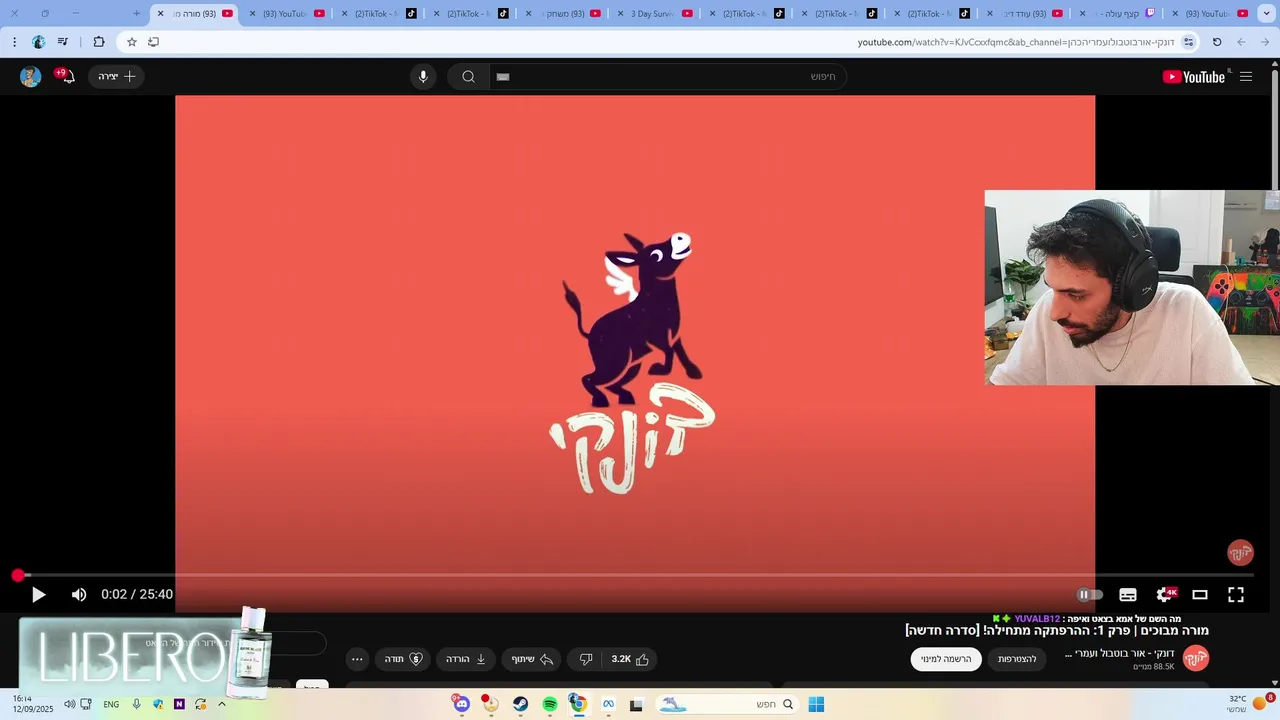This screenshot has height=720, width=1280.
Task: Show hidden system tray icons chevron
Action: [221, 704]
